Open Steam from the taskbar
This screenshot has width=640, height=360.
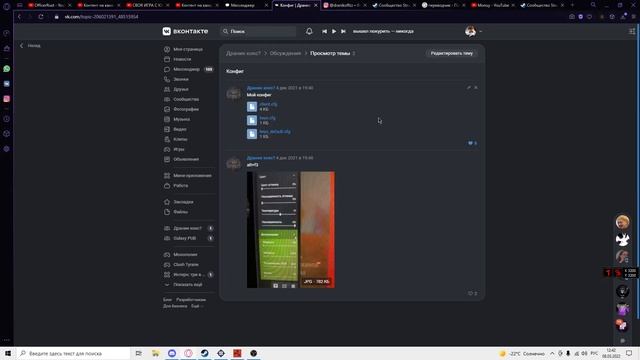pyautogui.click(x=204, y=353)
